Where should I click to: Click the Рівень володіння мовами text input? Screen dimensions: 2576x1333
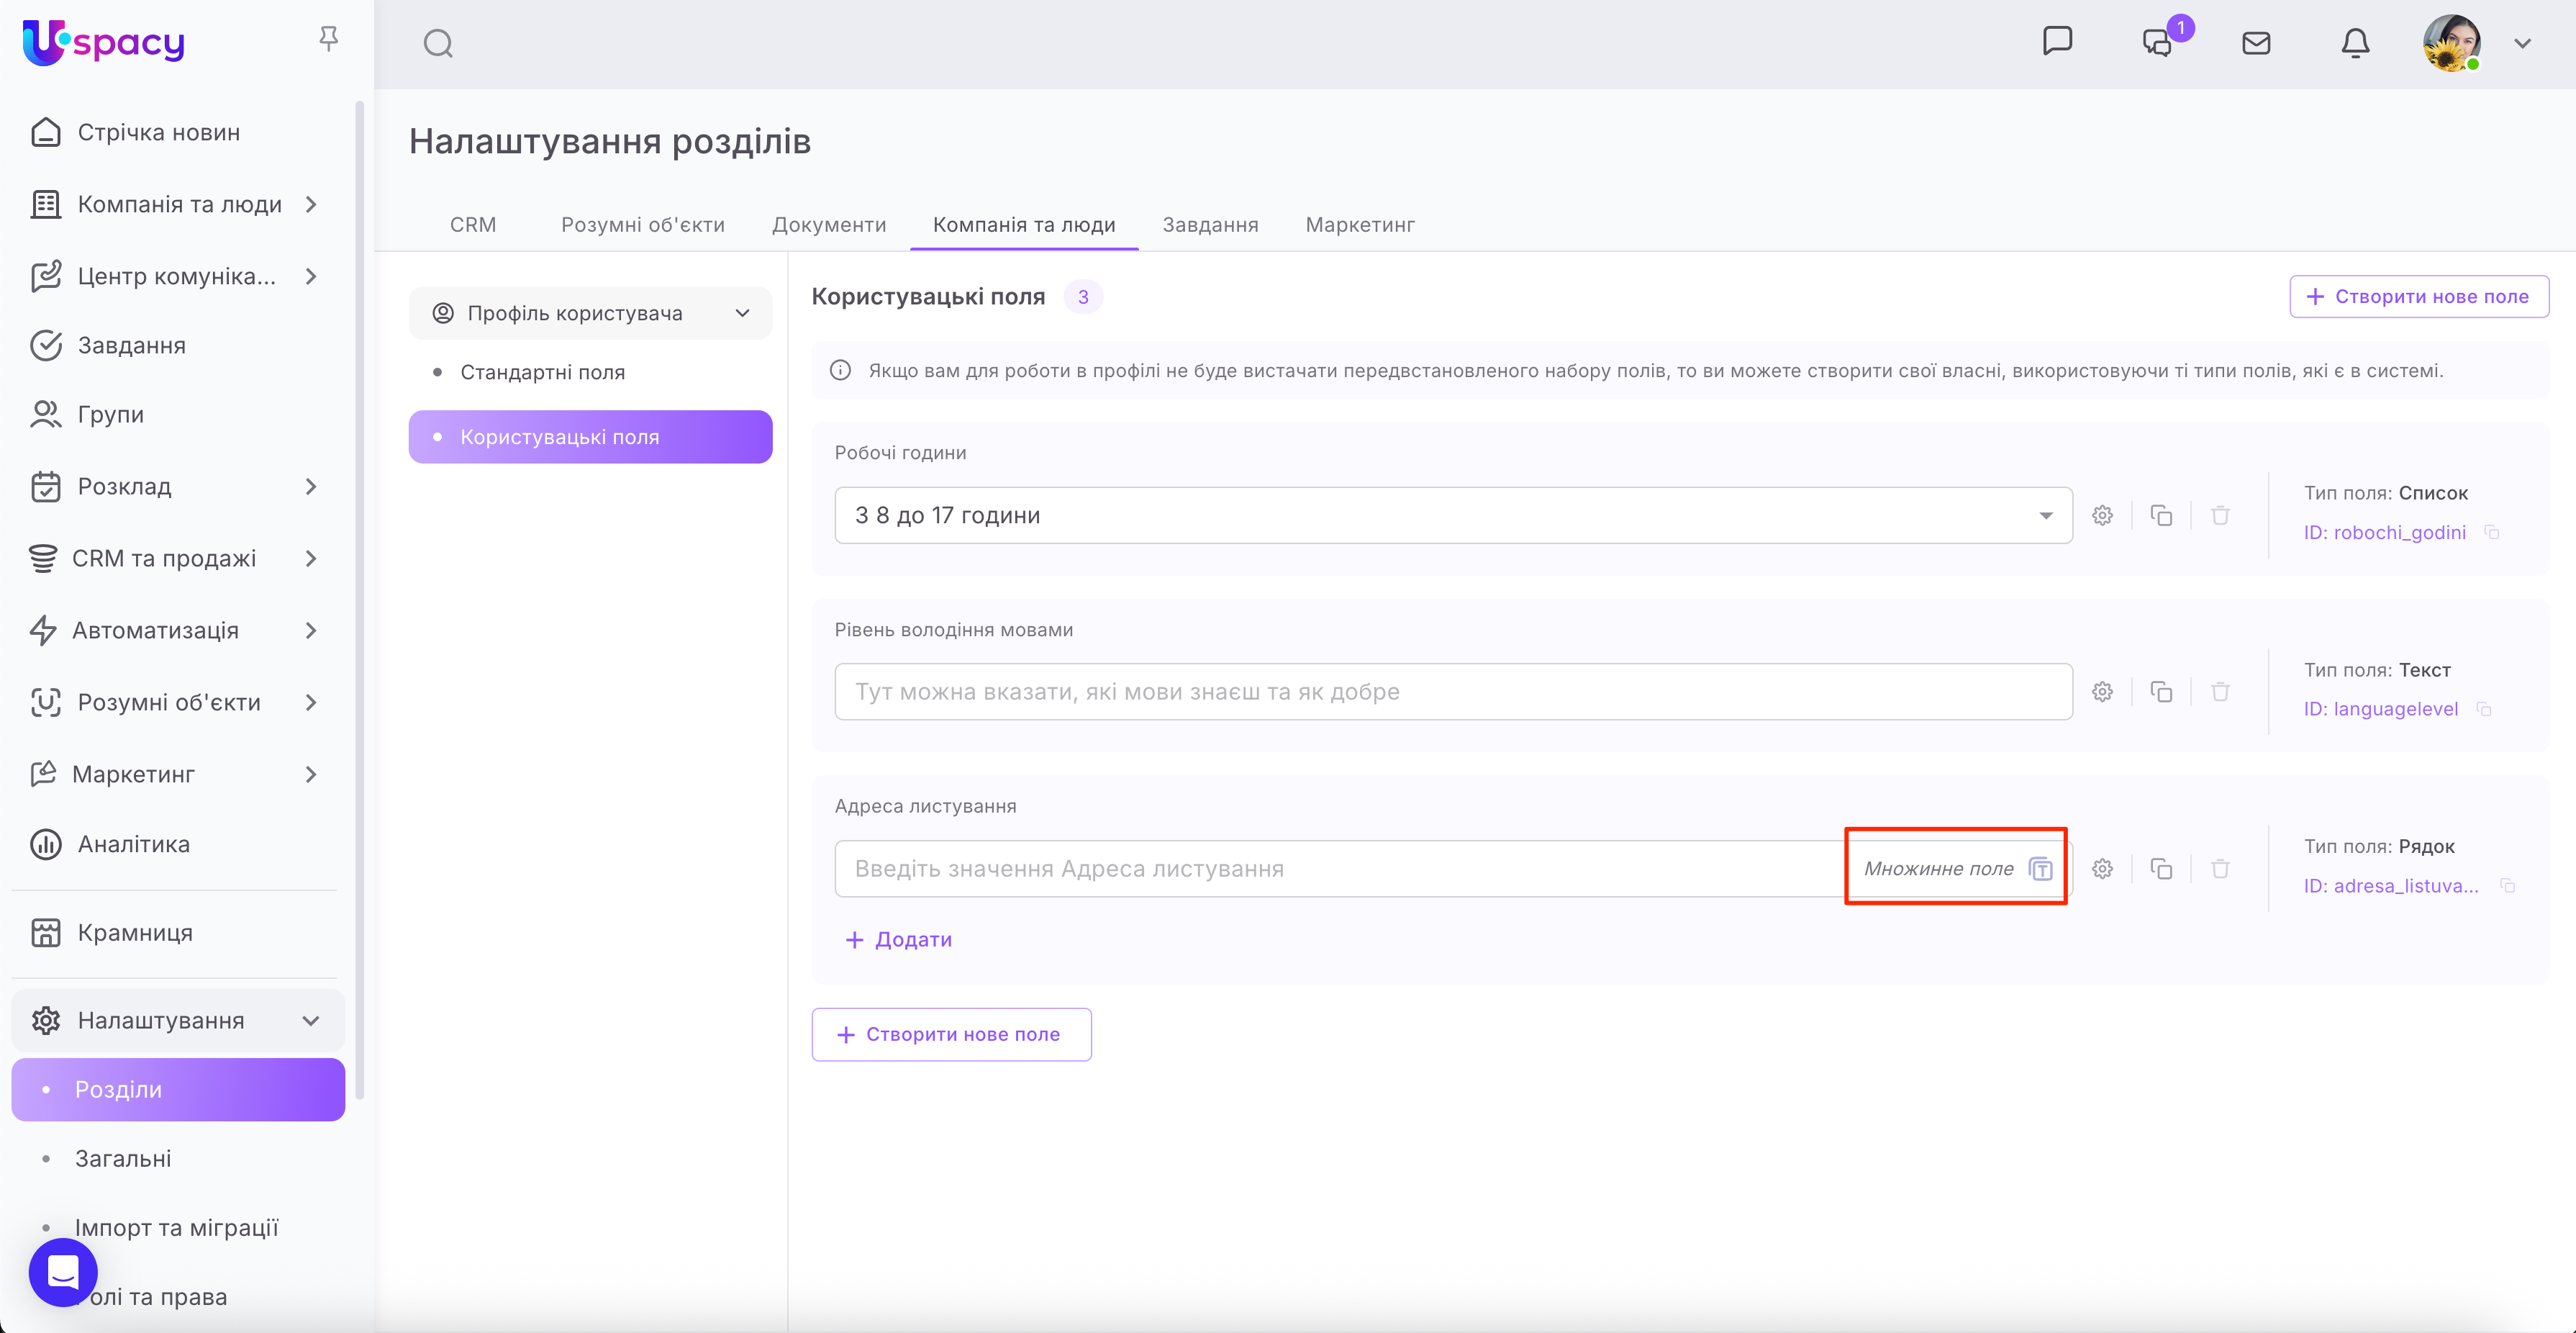click(x=1452, y=692)
